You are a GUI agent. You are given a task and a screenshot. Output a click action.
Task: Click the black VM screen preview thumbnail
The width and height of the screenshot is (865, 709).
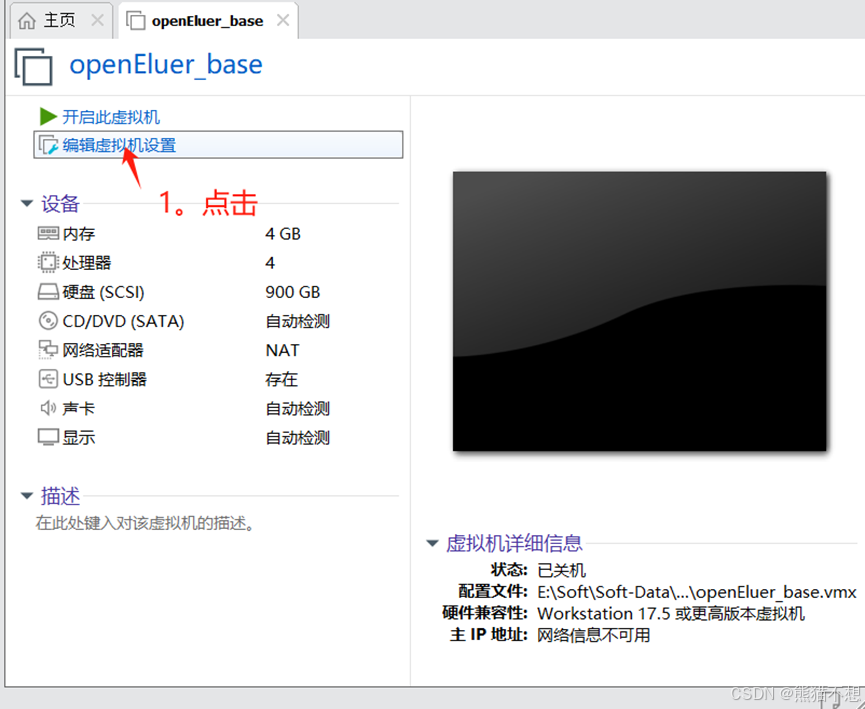pyautogui.click(x=639, y=311)
